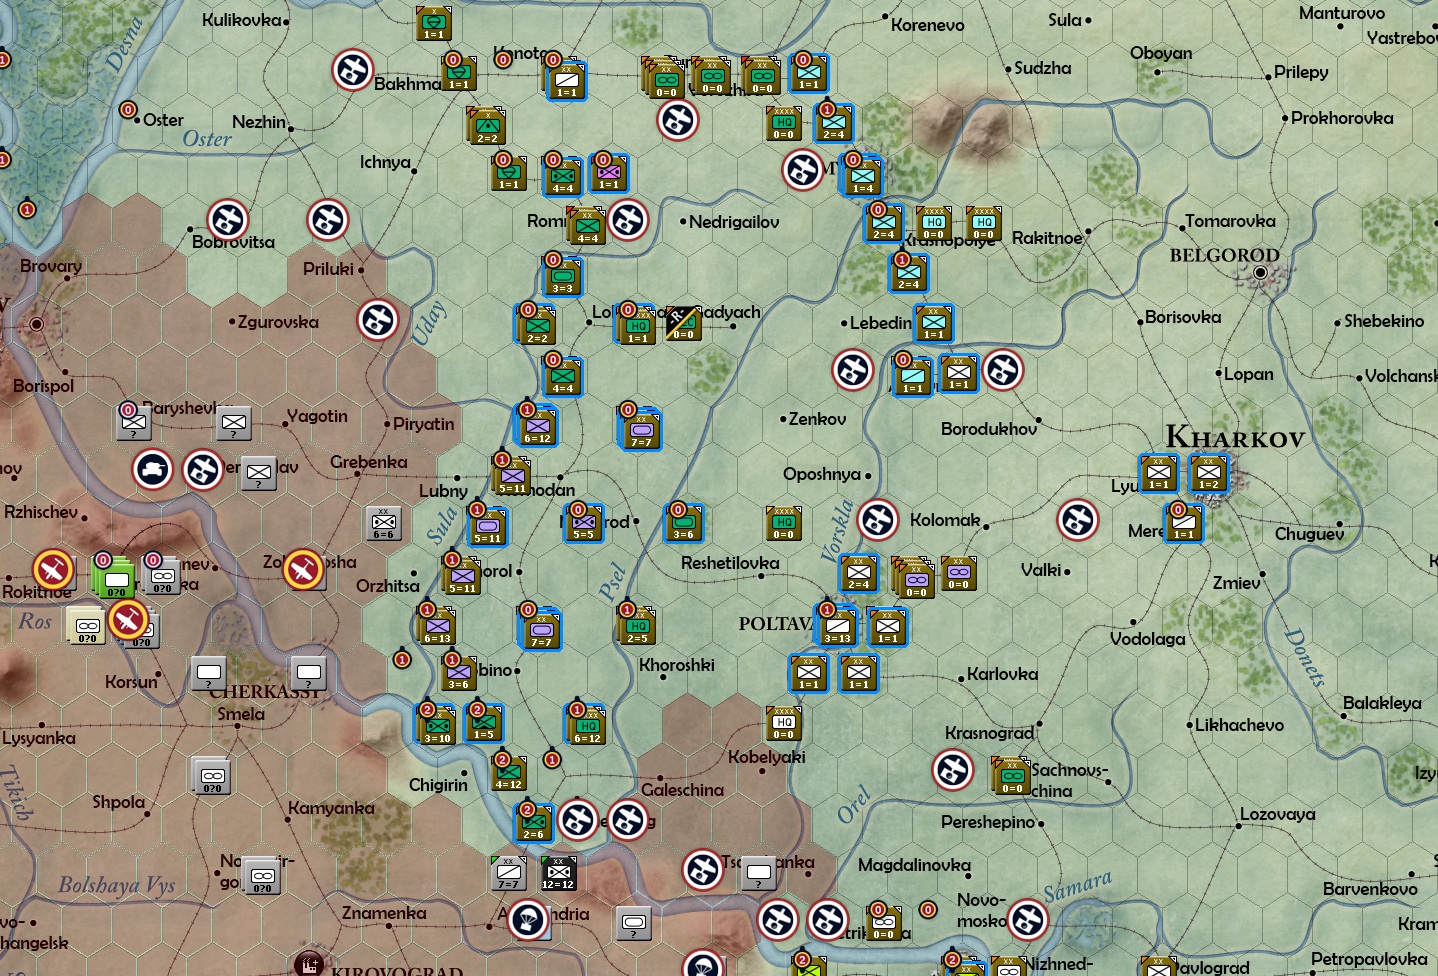This screenshot has width=1438, height=976.
Task: Select the green HQ counter above Reshetilovka
Action: (x=784, y=523)
